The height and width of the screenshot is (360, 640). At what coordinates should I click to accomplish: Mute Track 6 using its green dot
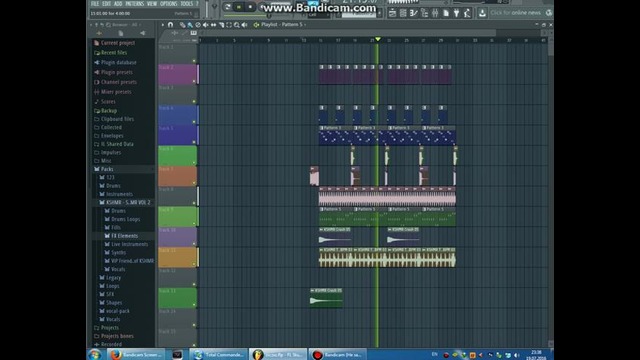pos(194,162)
